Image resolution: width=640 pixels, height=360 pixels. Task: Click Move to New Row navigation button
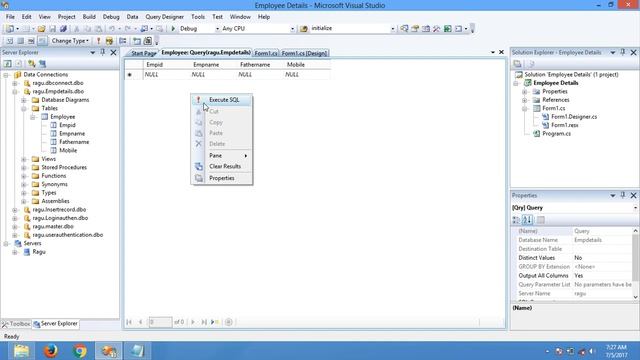coord(215,322)
